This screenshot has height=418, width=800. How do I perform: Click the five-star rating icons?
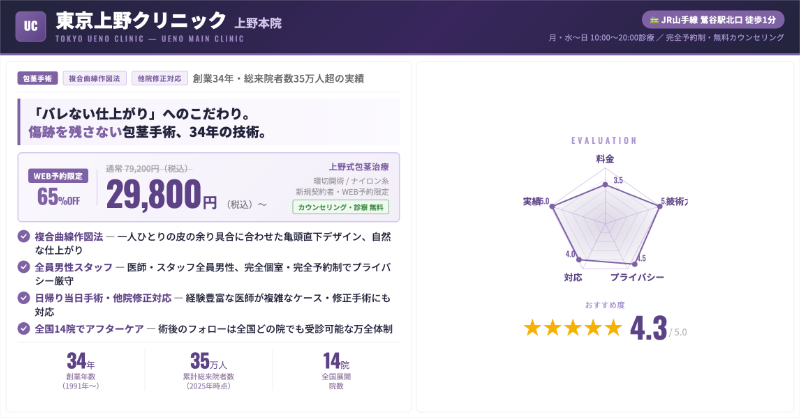coord(573,328)
